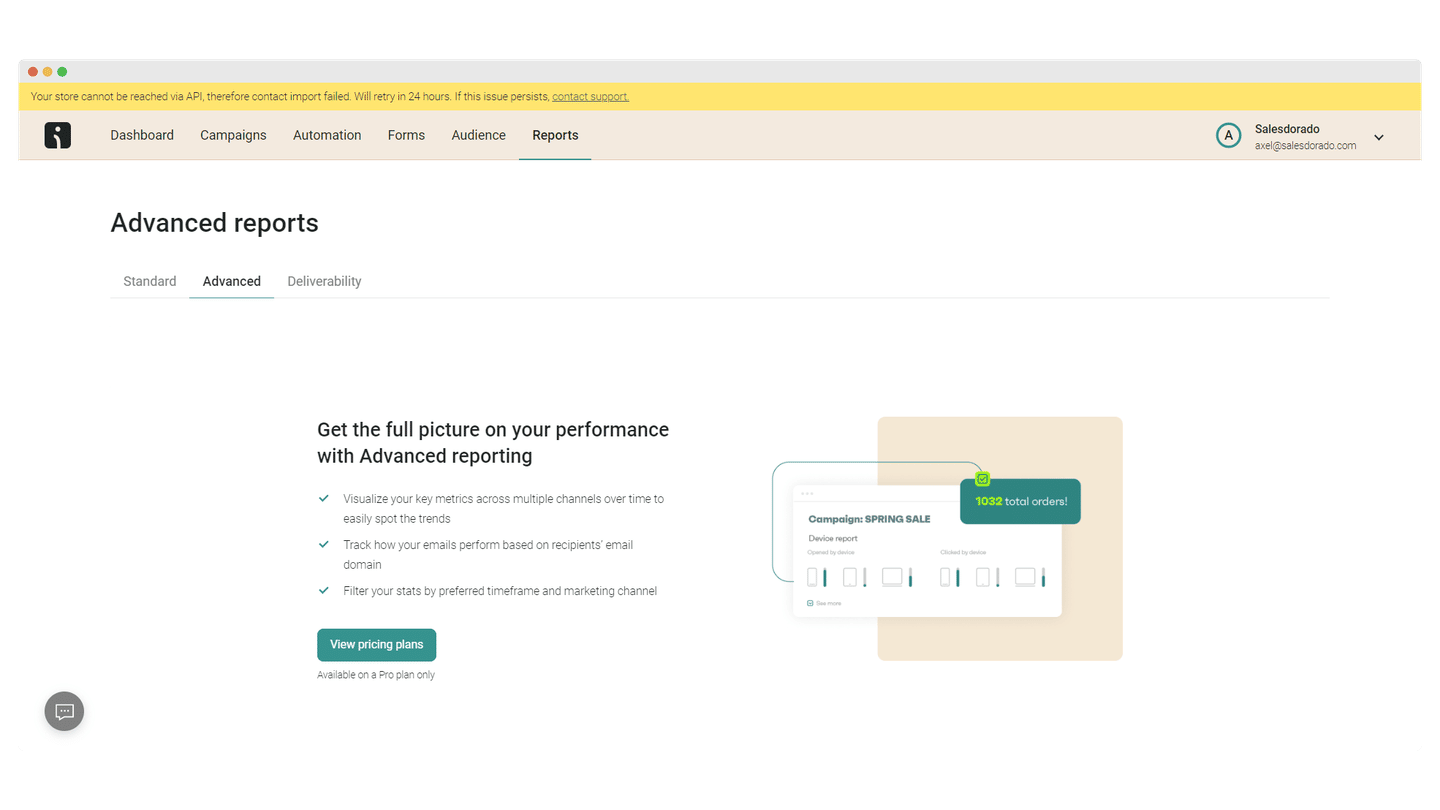This screenshot has height=810, width=1440.
Task: Select the Advanced tab
Action: click(x=232, y=281)
